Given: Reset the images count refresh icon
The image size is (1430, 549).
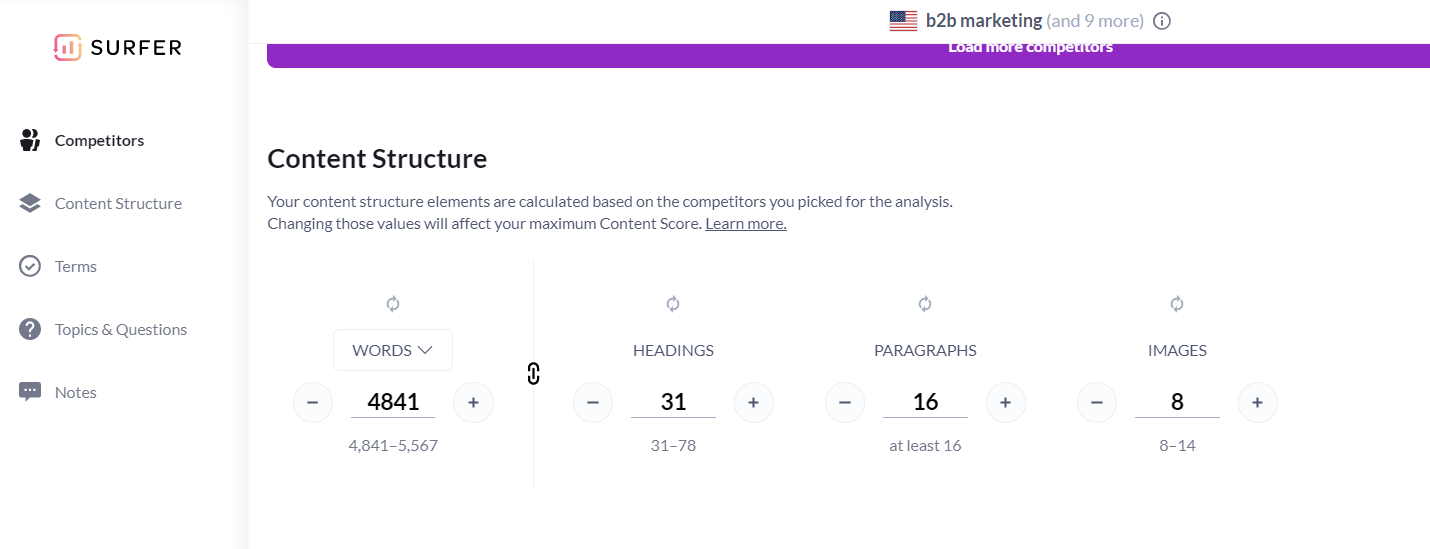Looking at the screenshot, I should pos(1177,304).
